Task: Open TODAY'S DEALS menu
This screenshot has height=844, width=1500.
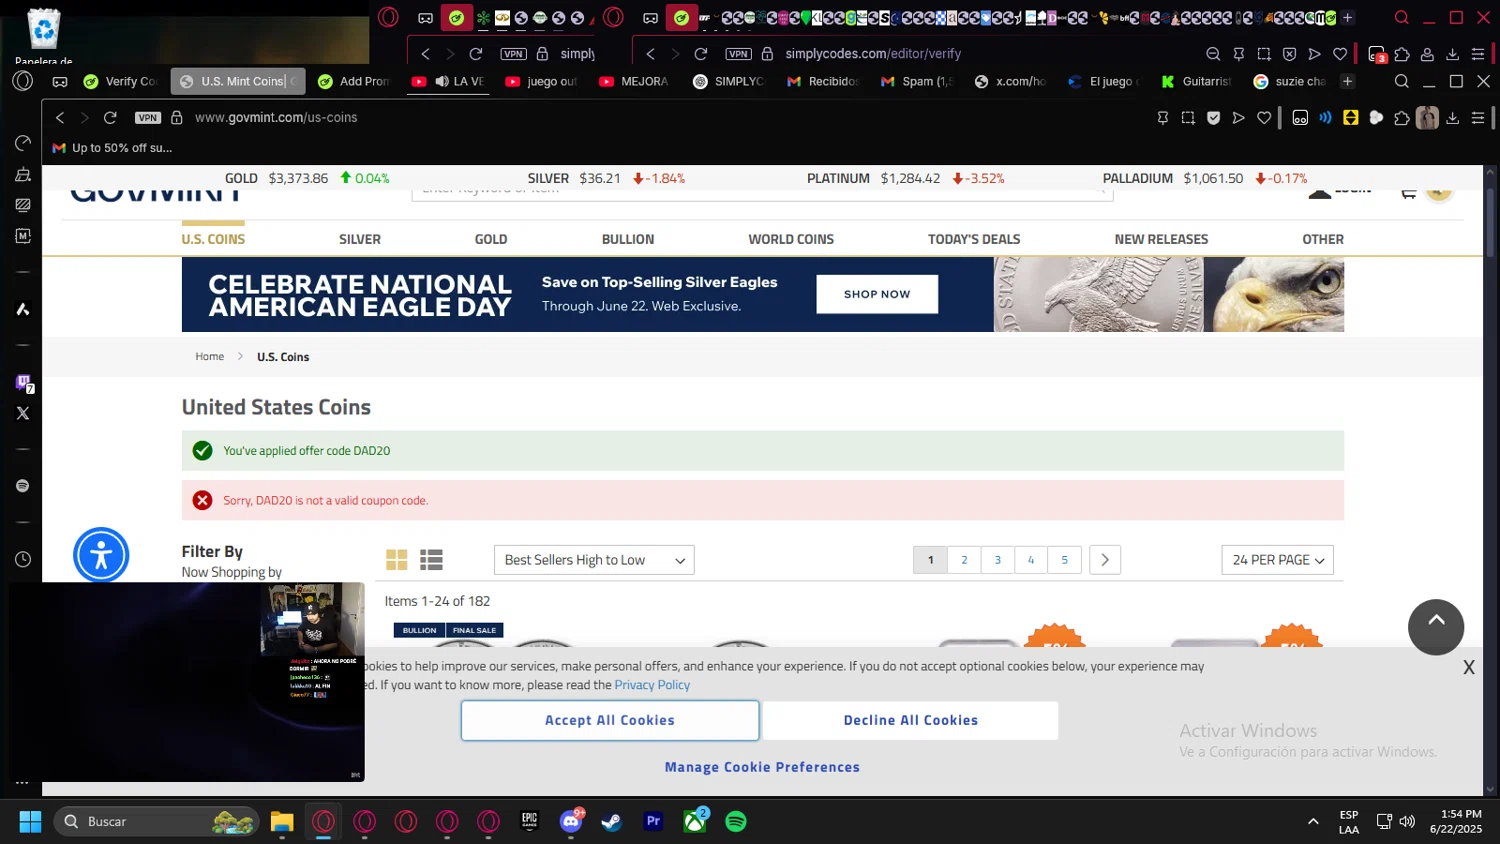Action: [x=974, y=239]
